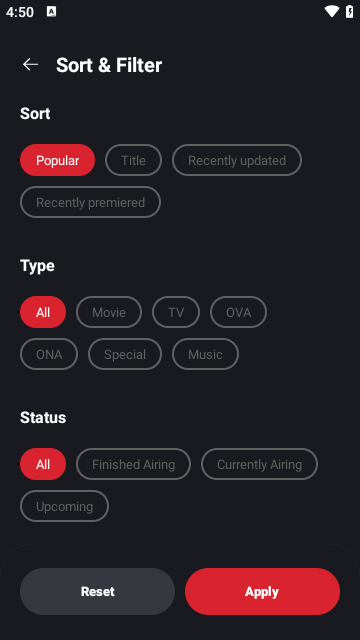Tap the Wi-Fi status icon
The image size is (360, 640).
[331, 11]
